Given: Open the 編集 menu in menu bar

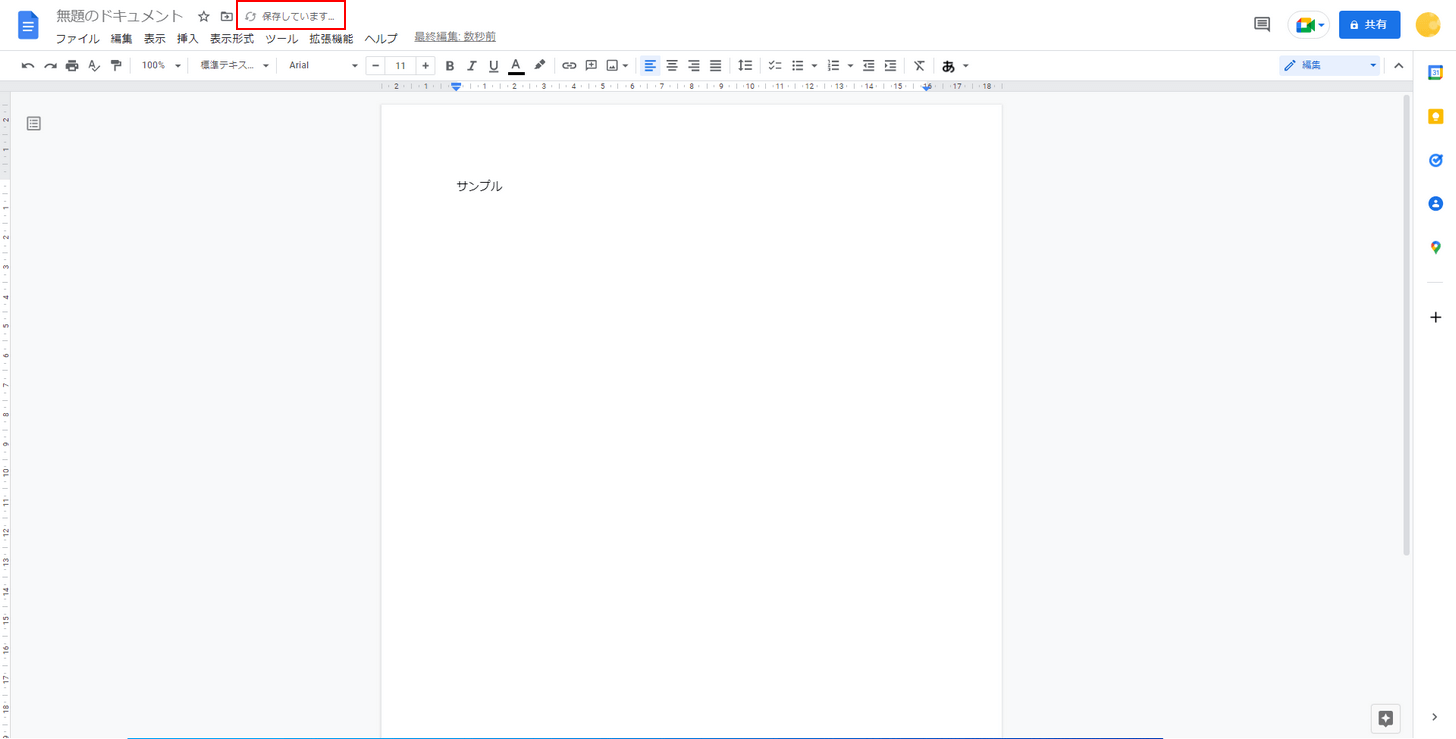Looking at the screenshot, I should click(121, 39).
